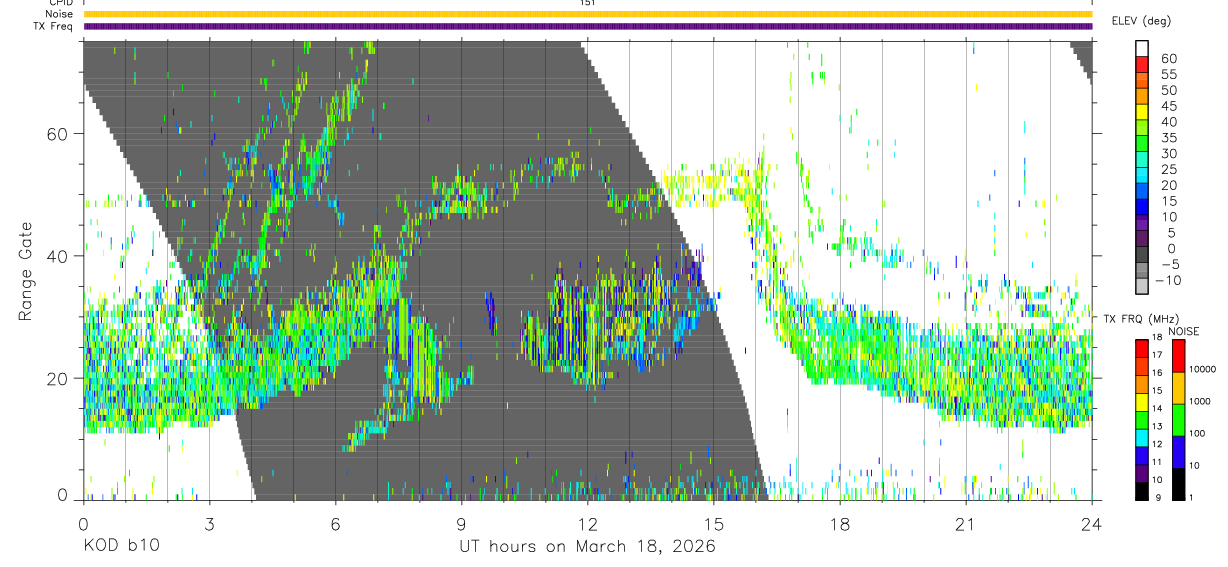Select the orange swatch in NOISE colorbar

click(x=1178, y=388)
